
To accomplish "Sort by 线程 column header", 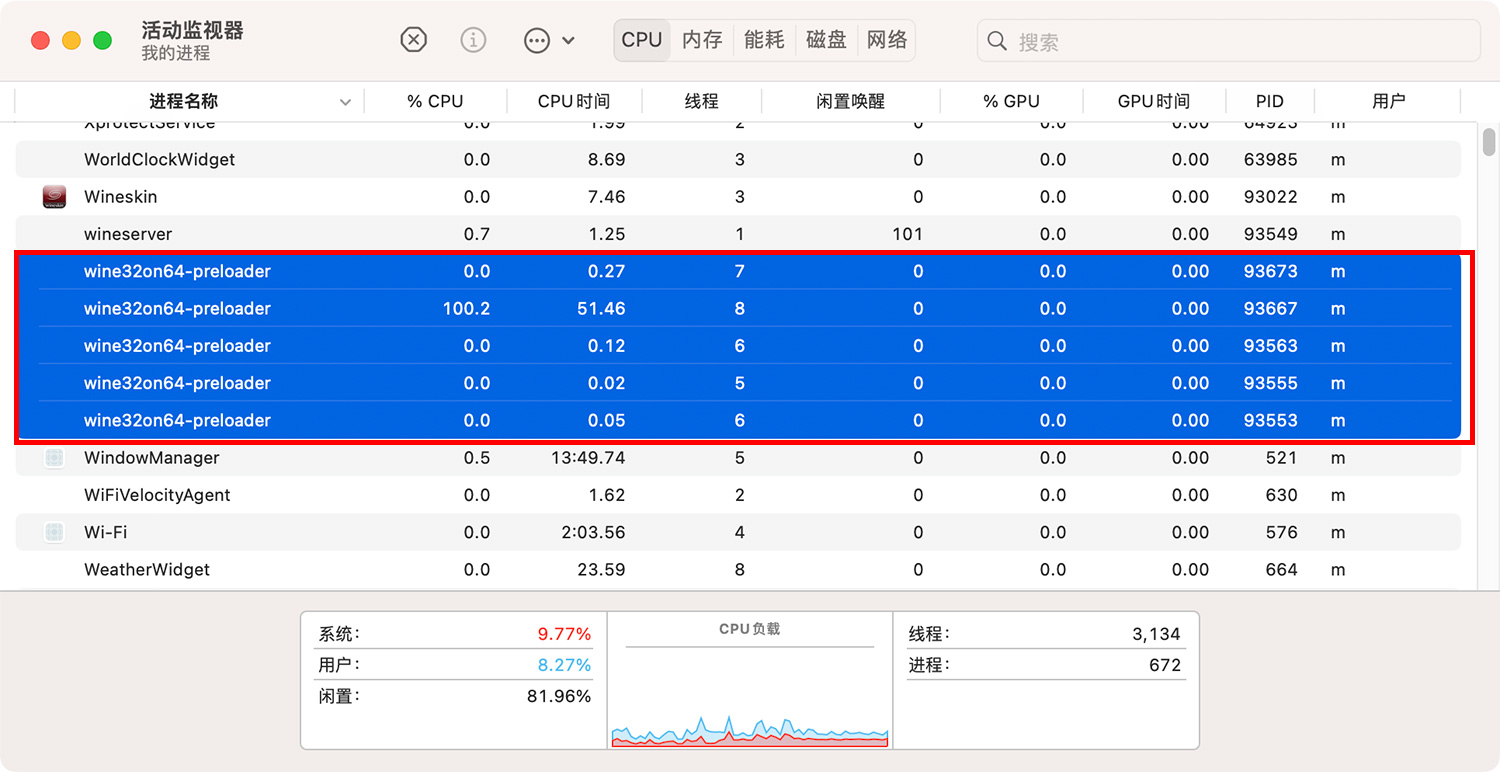I will [x=702, y=101].
